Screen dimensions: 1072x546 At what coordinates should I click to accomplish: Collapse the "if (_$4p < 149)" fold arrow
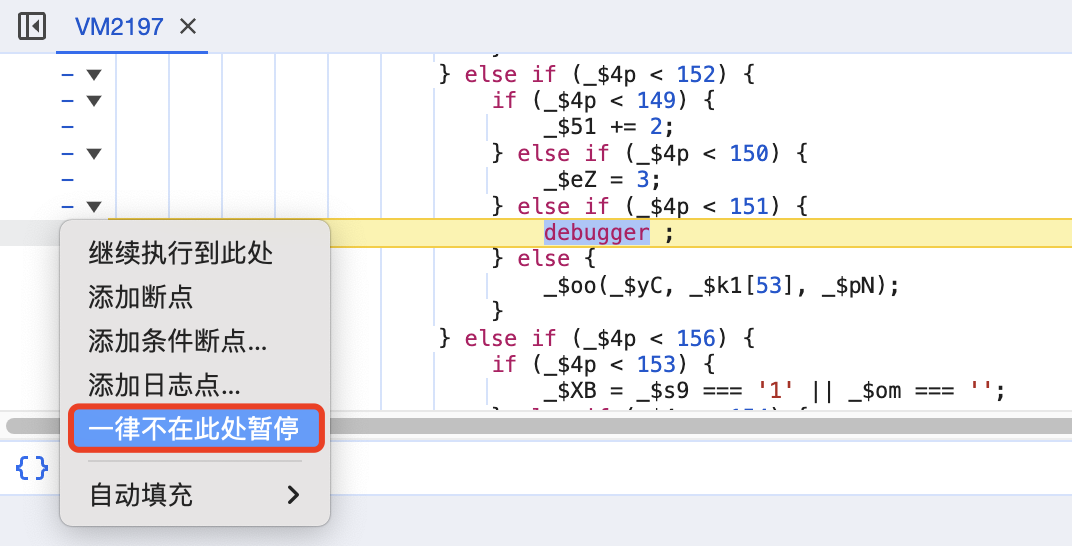pos(94,100)
